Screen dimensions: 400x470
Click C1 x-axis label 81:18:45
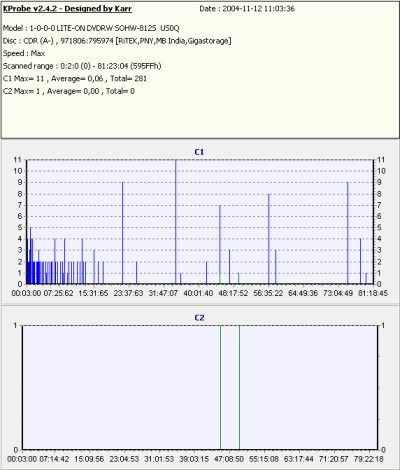click(x=373, y=293)
